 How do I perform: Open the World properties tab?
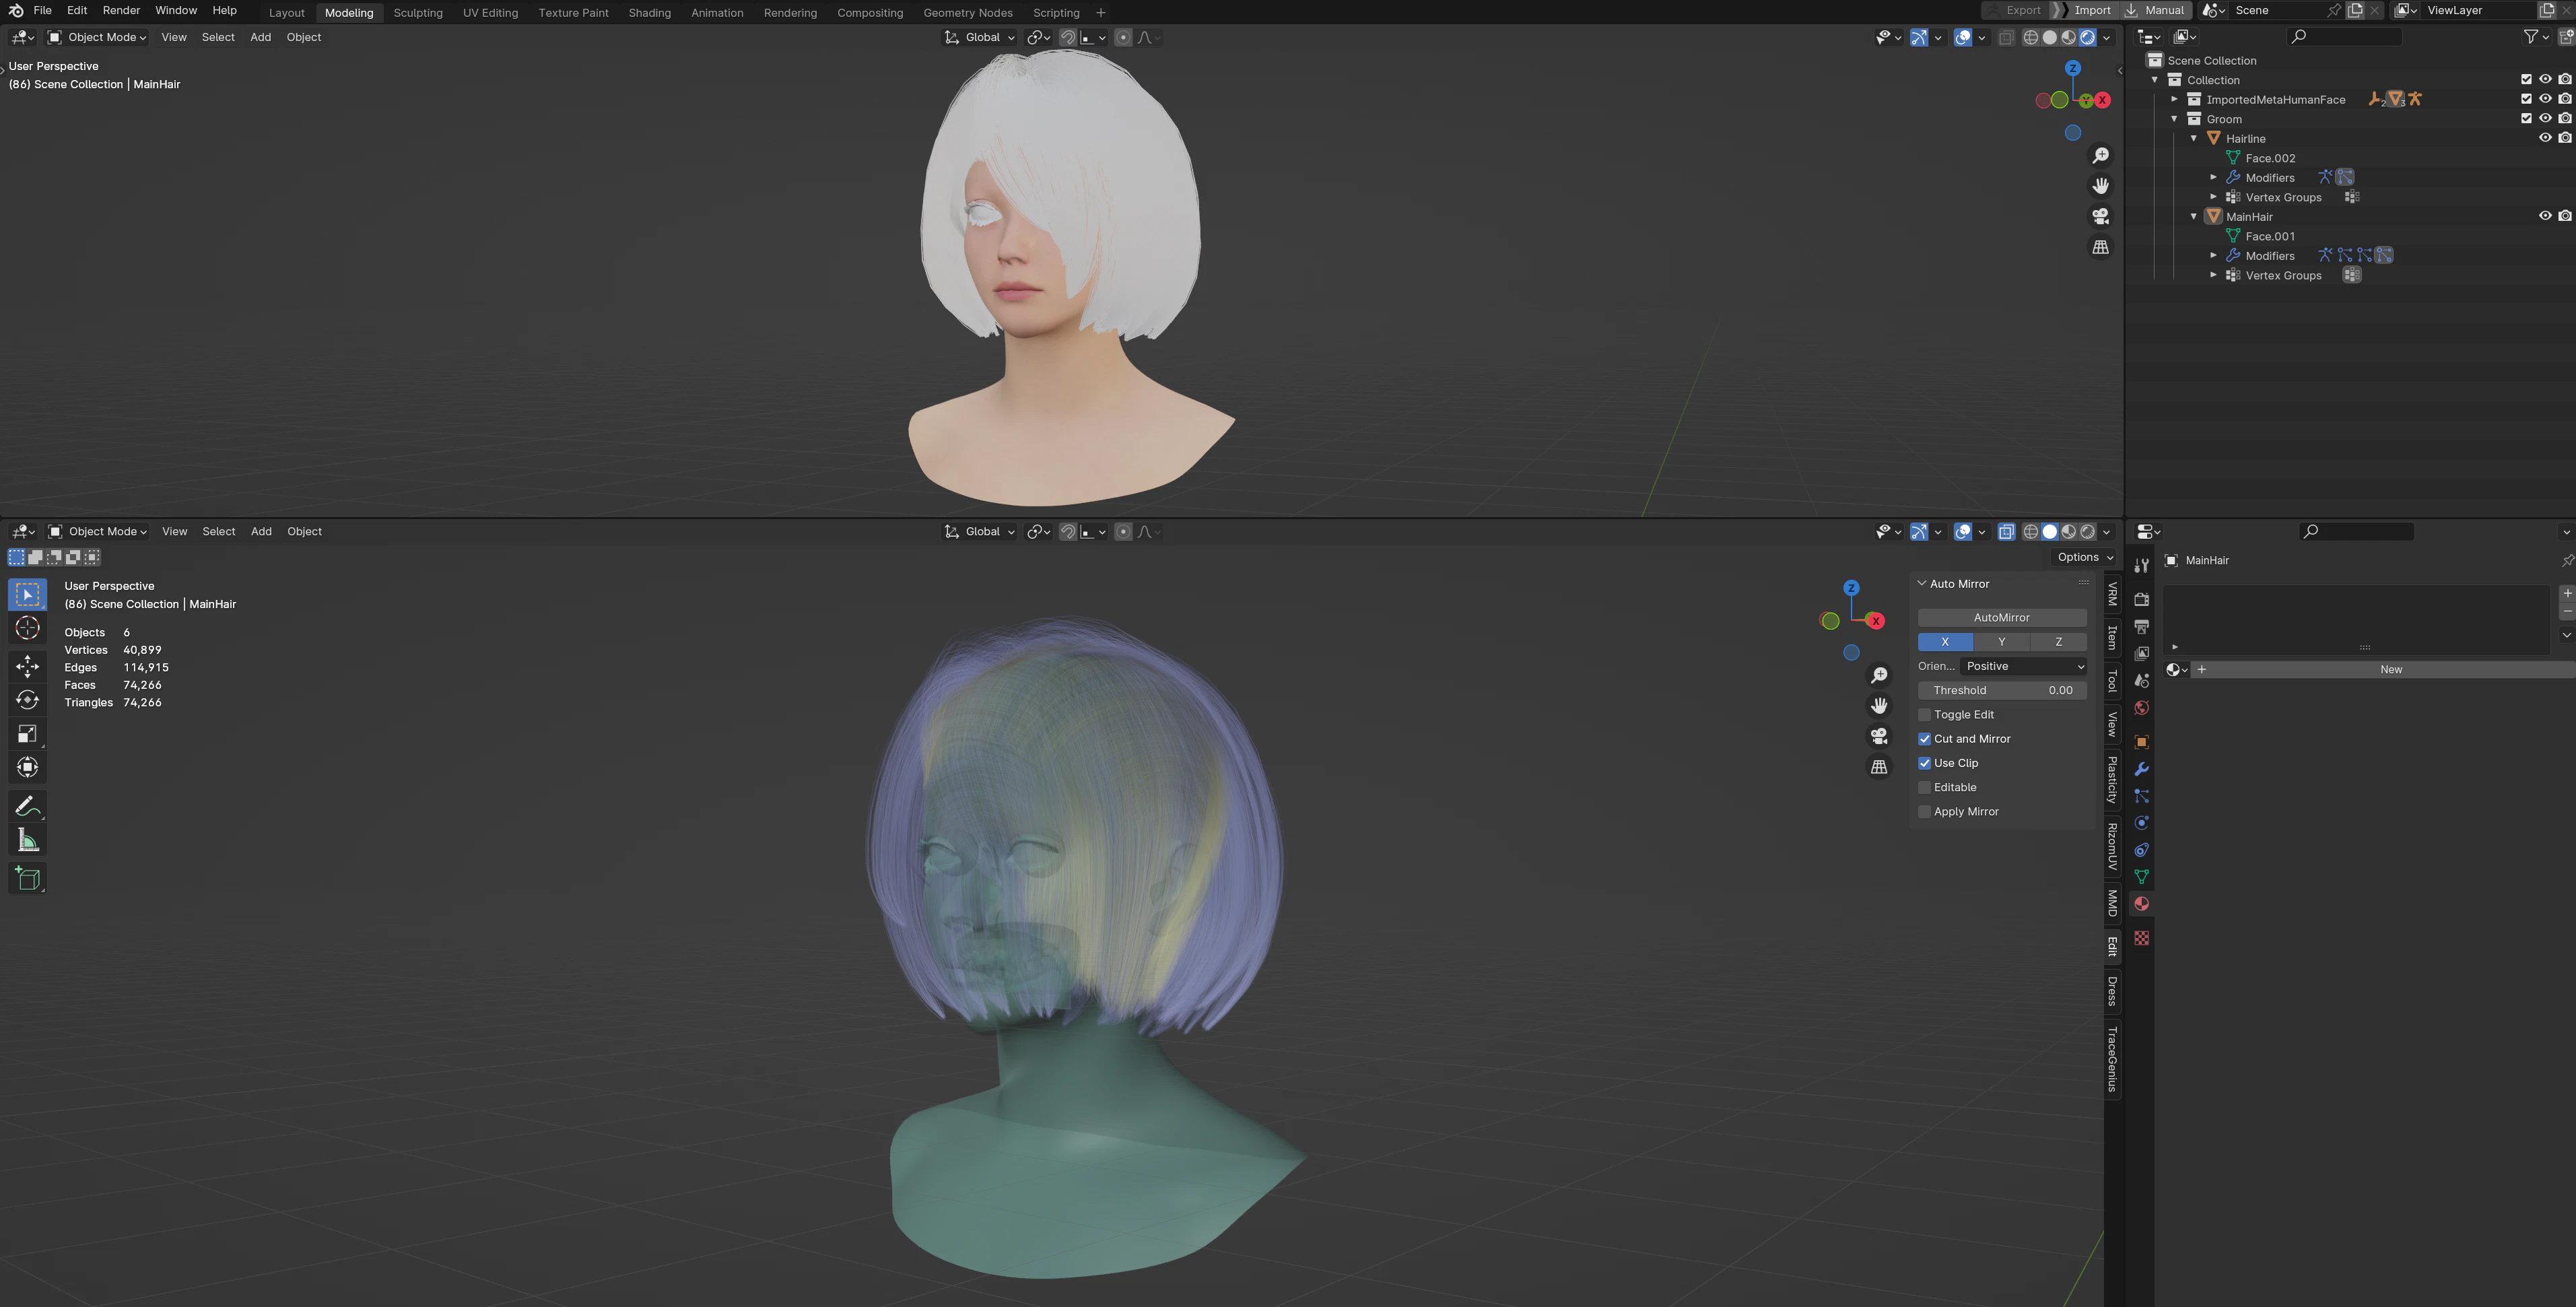tap(2141, 708)
